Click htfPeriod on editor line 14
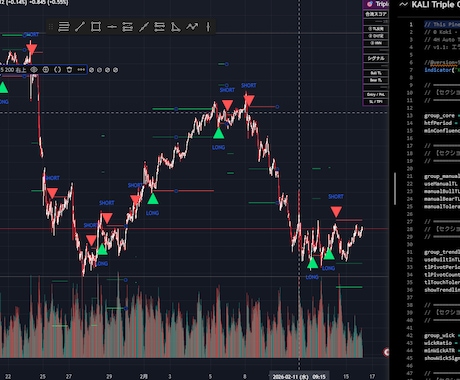 (x=438, y=123)
